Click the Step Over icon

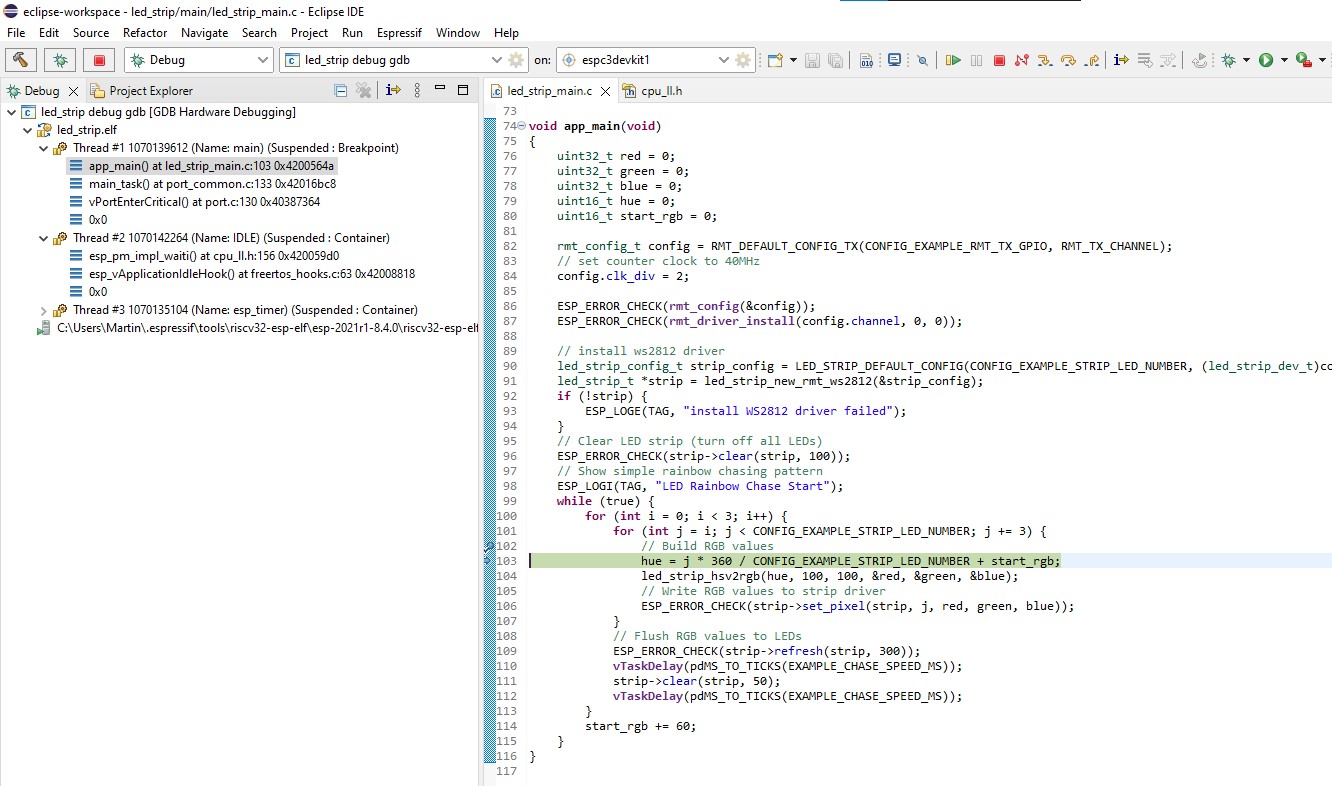(1068, 60)
